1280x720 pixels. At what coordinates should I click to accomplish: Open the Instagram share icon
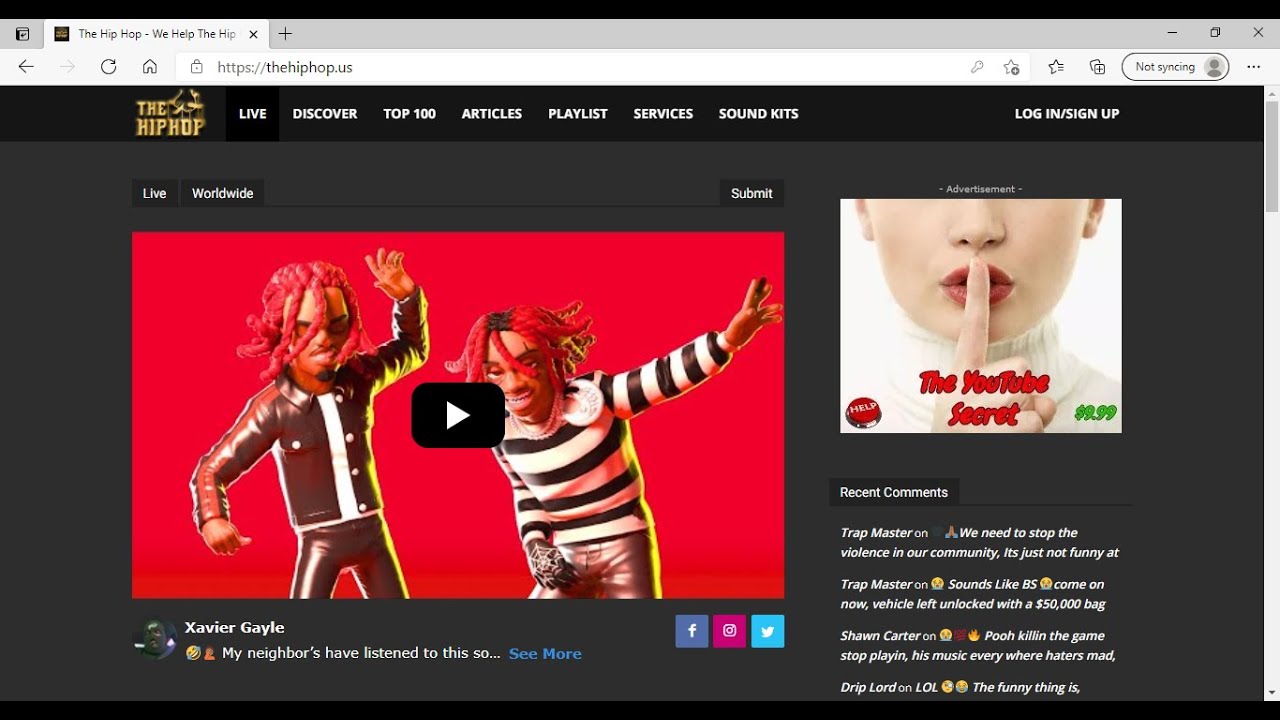tap(730, 631)
